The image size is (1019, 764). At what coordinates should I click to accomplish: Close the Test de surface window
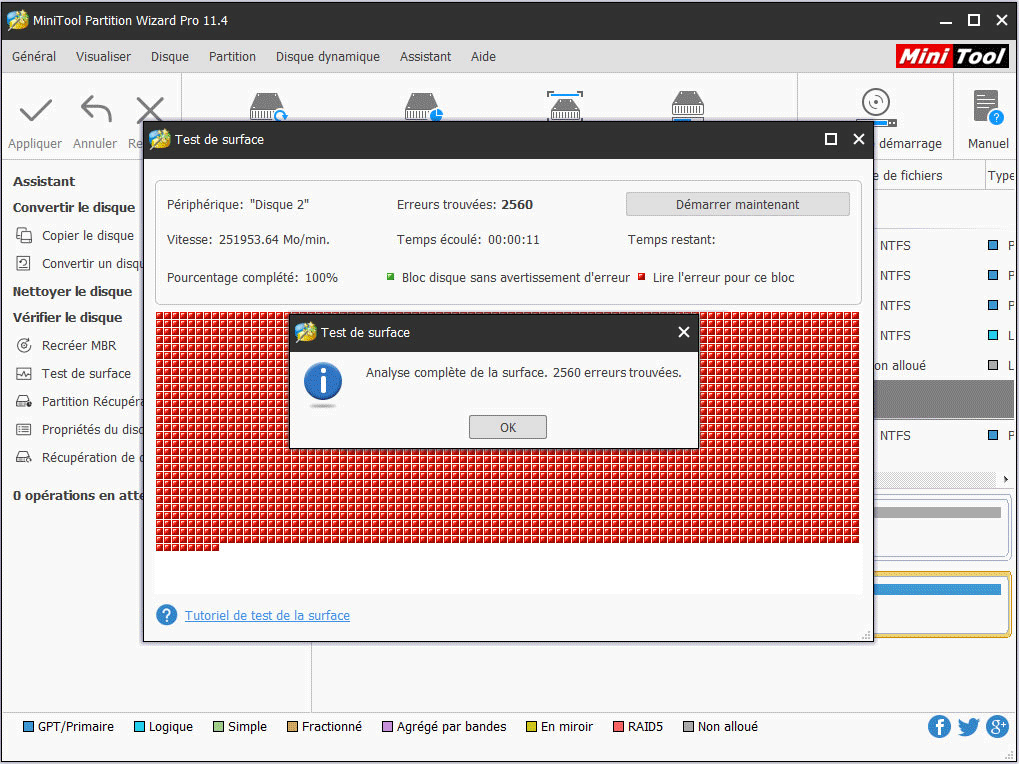click(x=858, y=139)
